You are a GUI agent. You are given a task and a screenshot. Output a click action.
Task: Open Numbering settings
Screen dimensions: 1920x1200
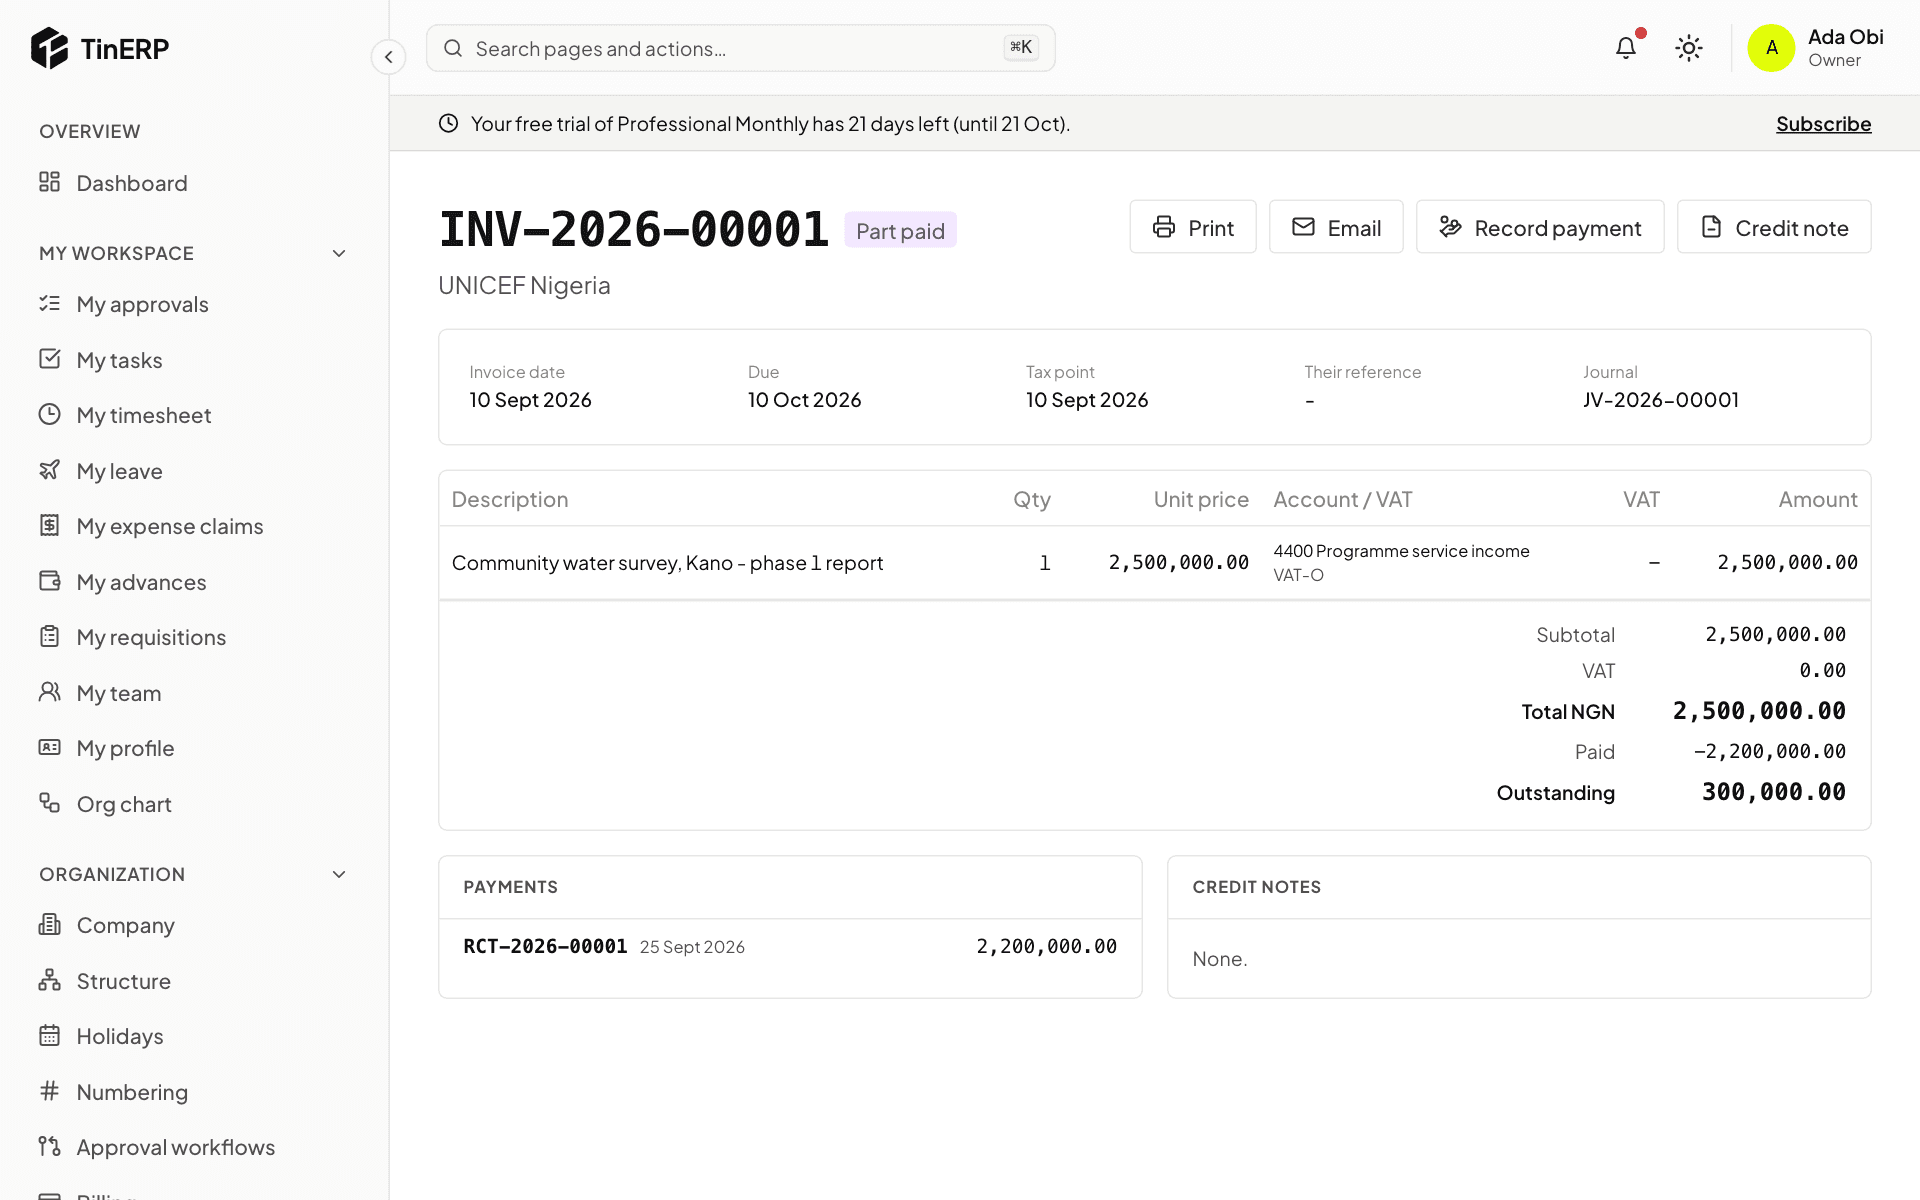click(x=194, y=1092)
